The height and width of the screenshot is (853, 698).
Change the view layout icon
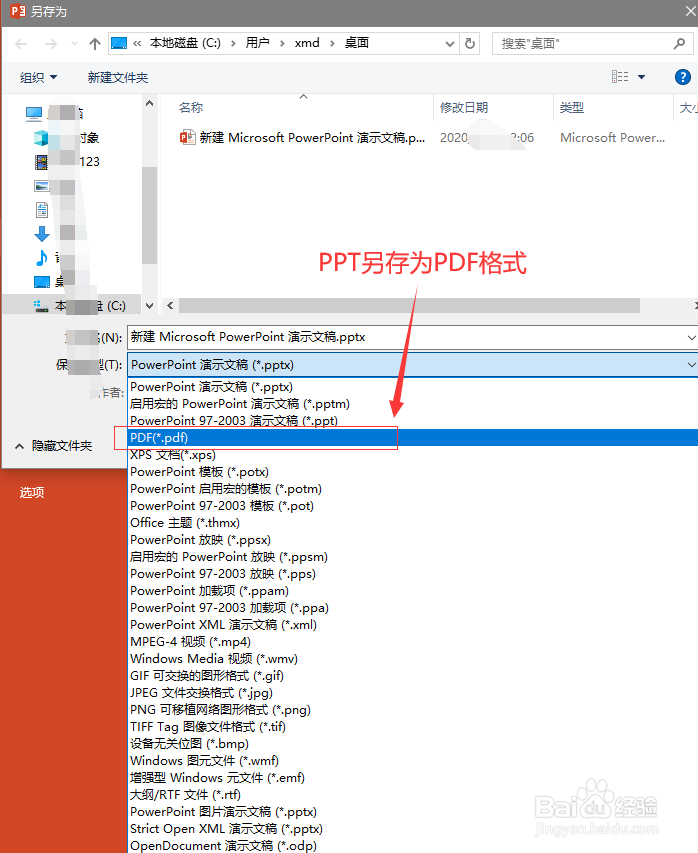coord(620,77)
